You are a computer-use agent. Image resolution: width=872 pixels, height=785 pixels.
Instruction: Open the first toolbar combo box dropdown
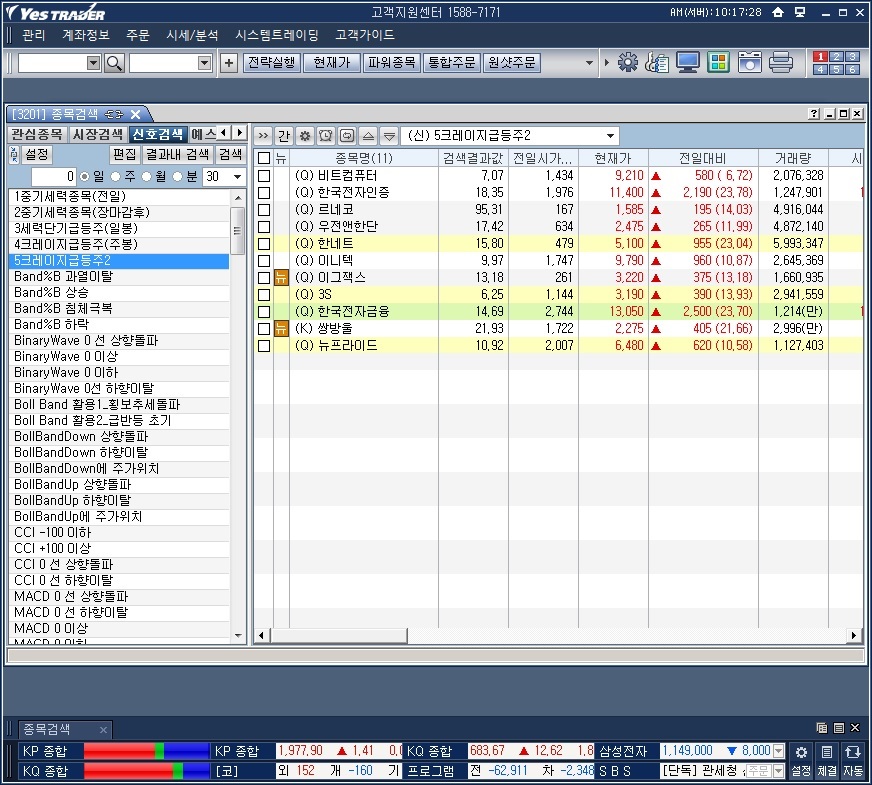93,63
